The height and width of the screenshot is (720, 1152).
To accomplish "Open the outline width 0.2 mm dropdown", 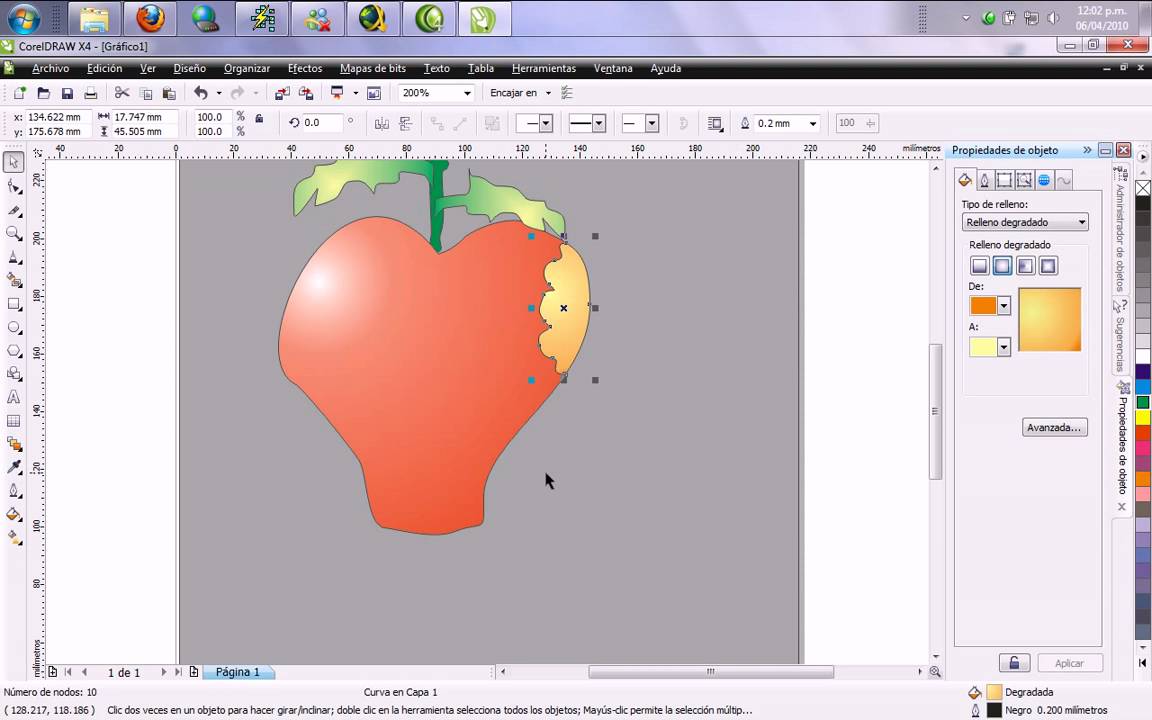I will pyautogui.click(x=813, y=123).
